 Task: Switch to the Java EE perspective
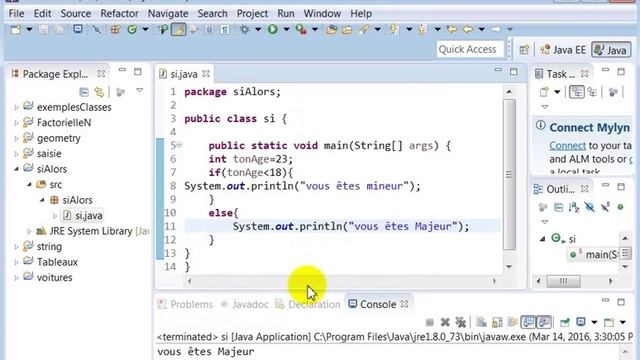[563, 50]
